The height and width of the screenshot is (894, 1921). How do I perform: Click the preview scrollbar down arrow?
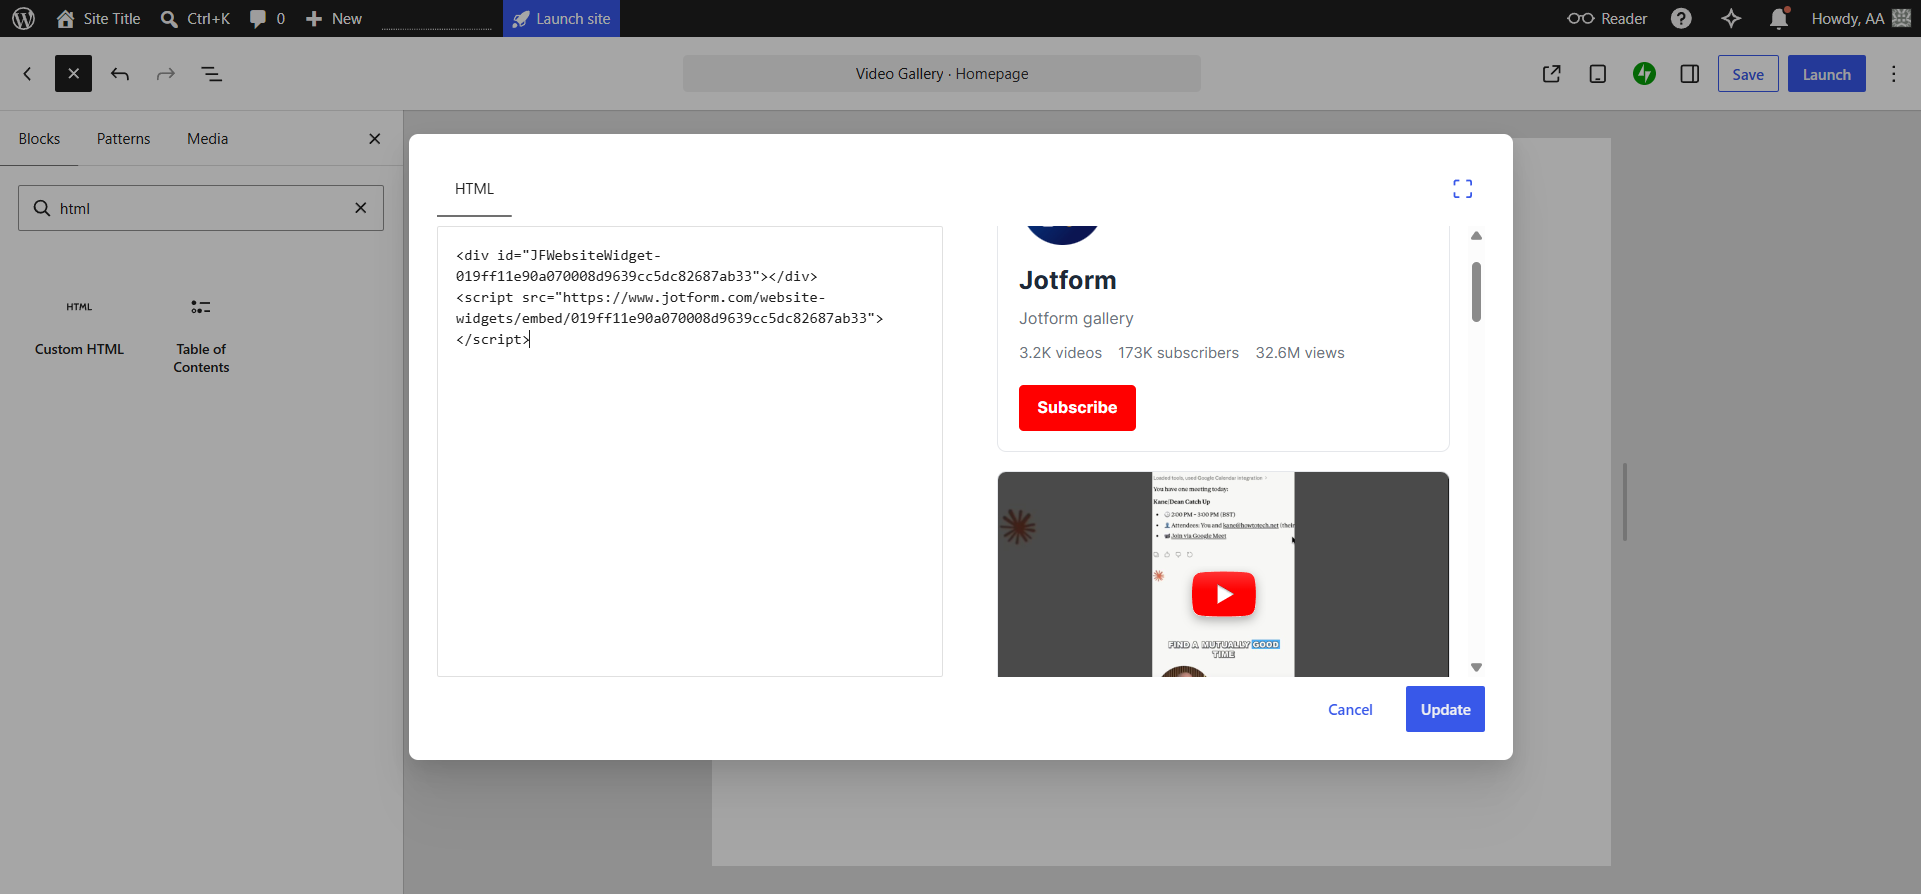[x=1476, y=667]
